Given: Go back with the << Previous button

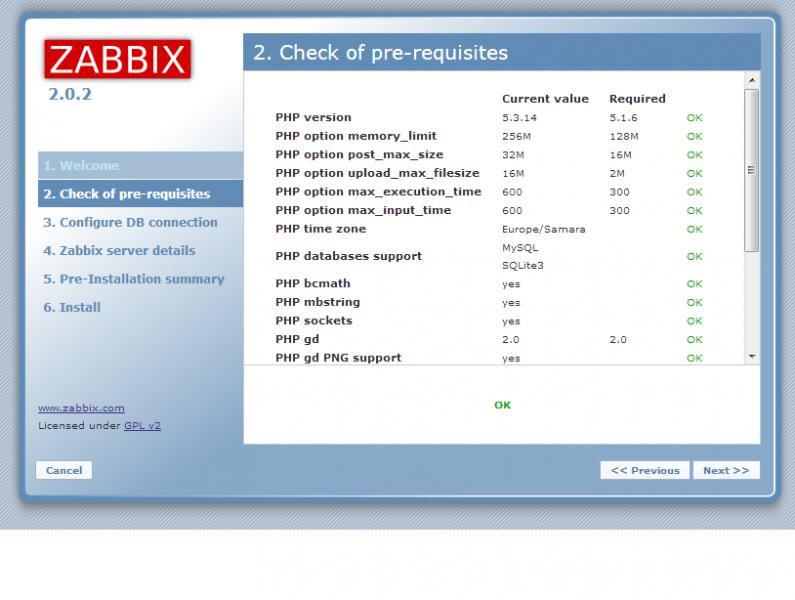Looking at the screenshot, I should coord(645,470).
